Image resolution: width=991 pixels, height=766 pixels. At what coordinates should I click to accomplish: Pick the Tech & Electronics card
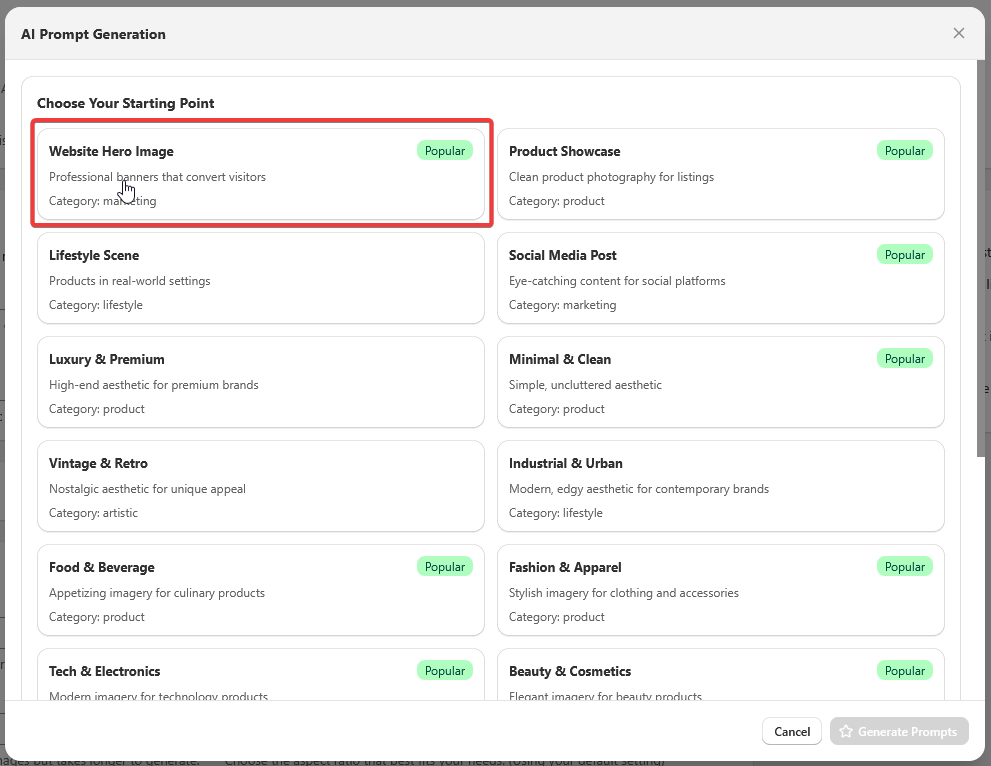pyautogui.click(x=260, y=680)
